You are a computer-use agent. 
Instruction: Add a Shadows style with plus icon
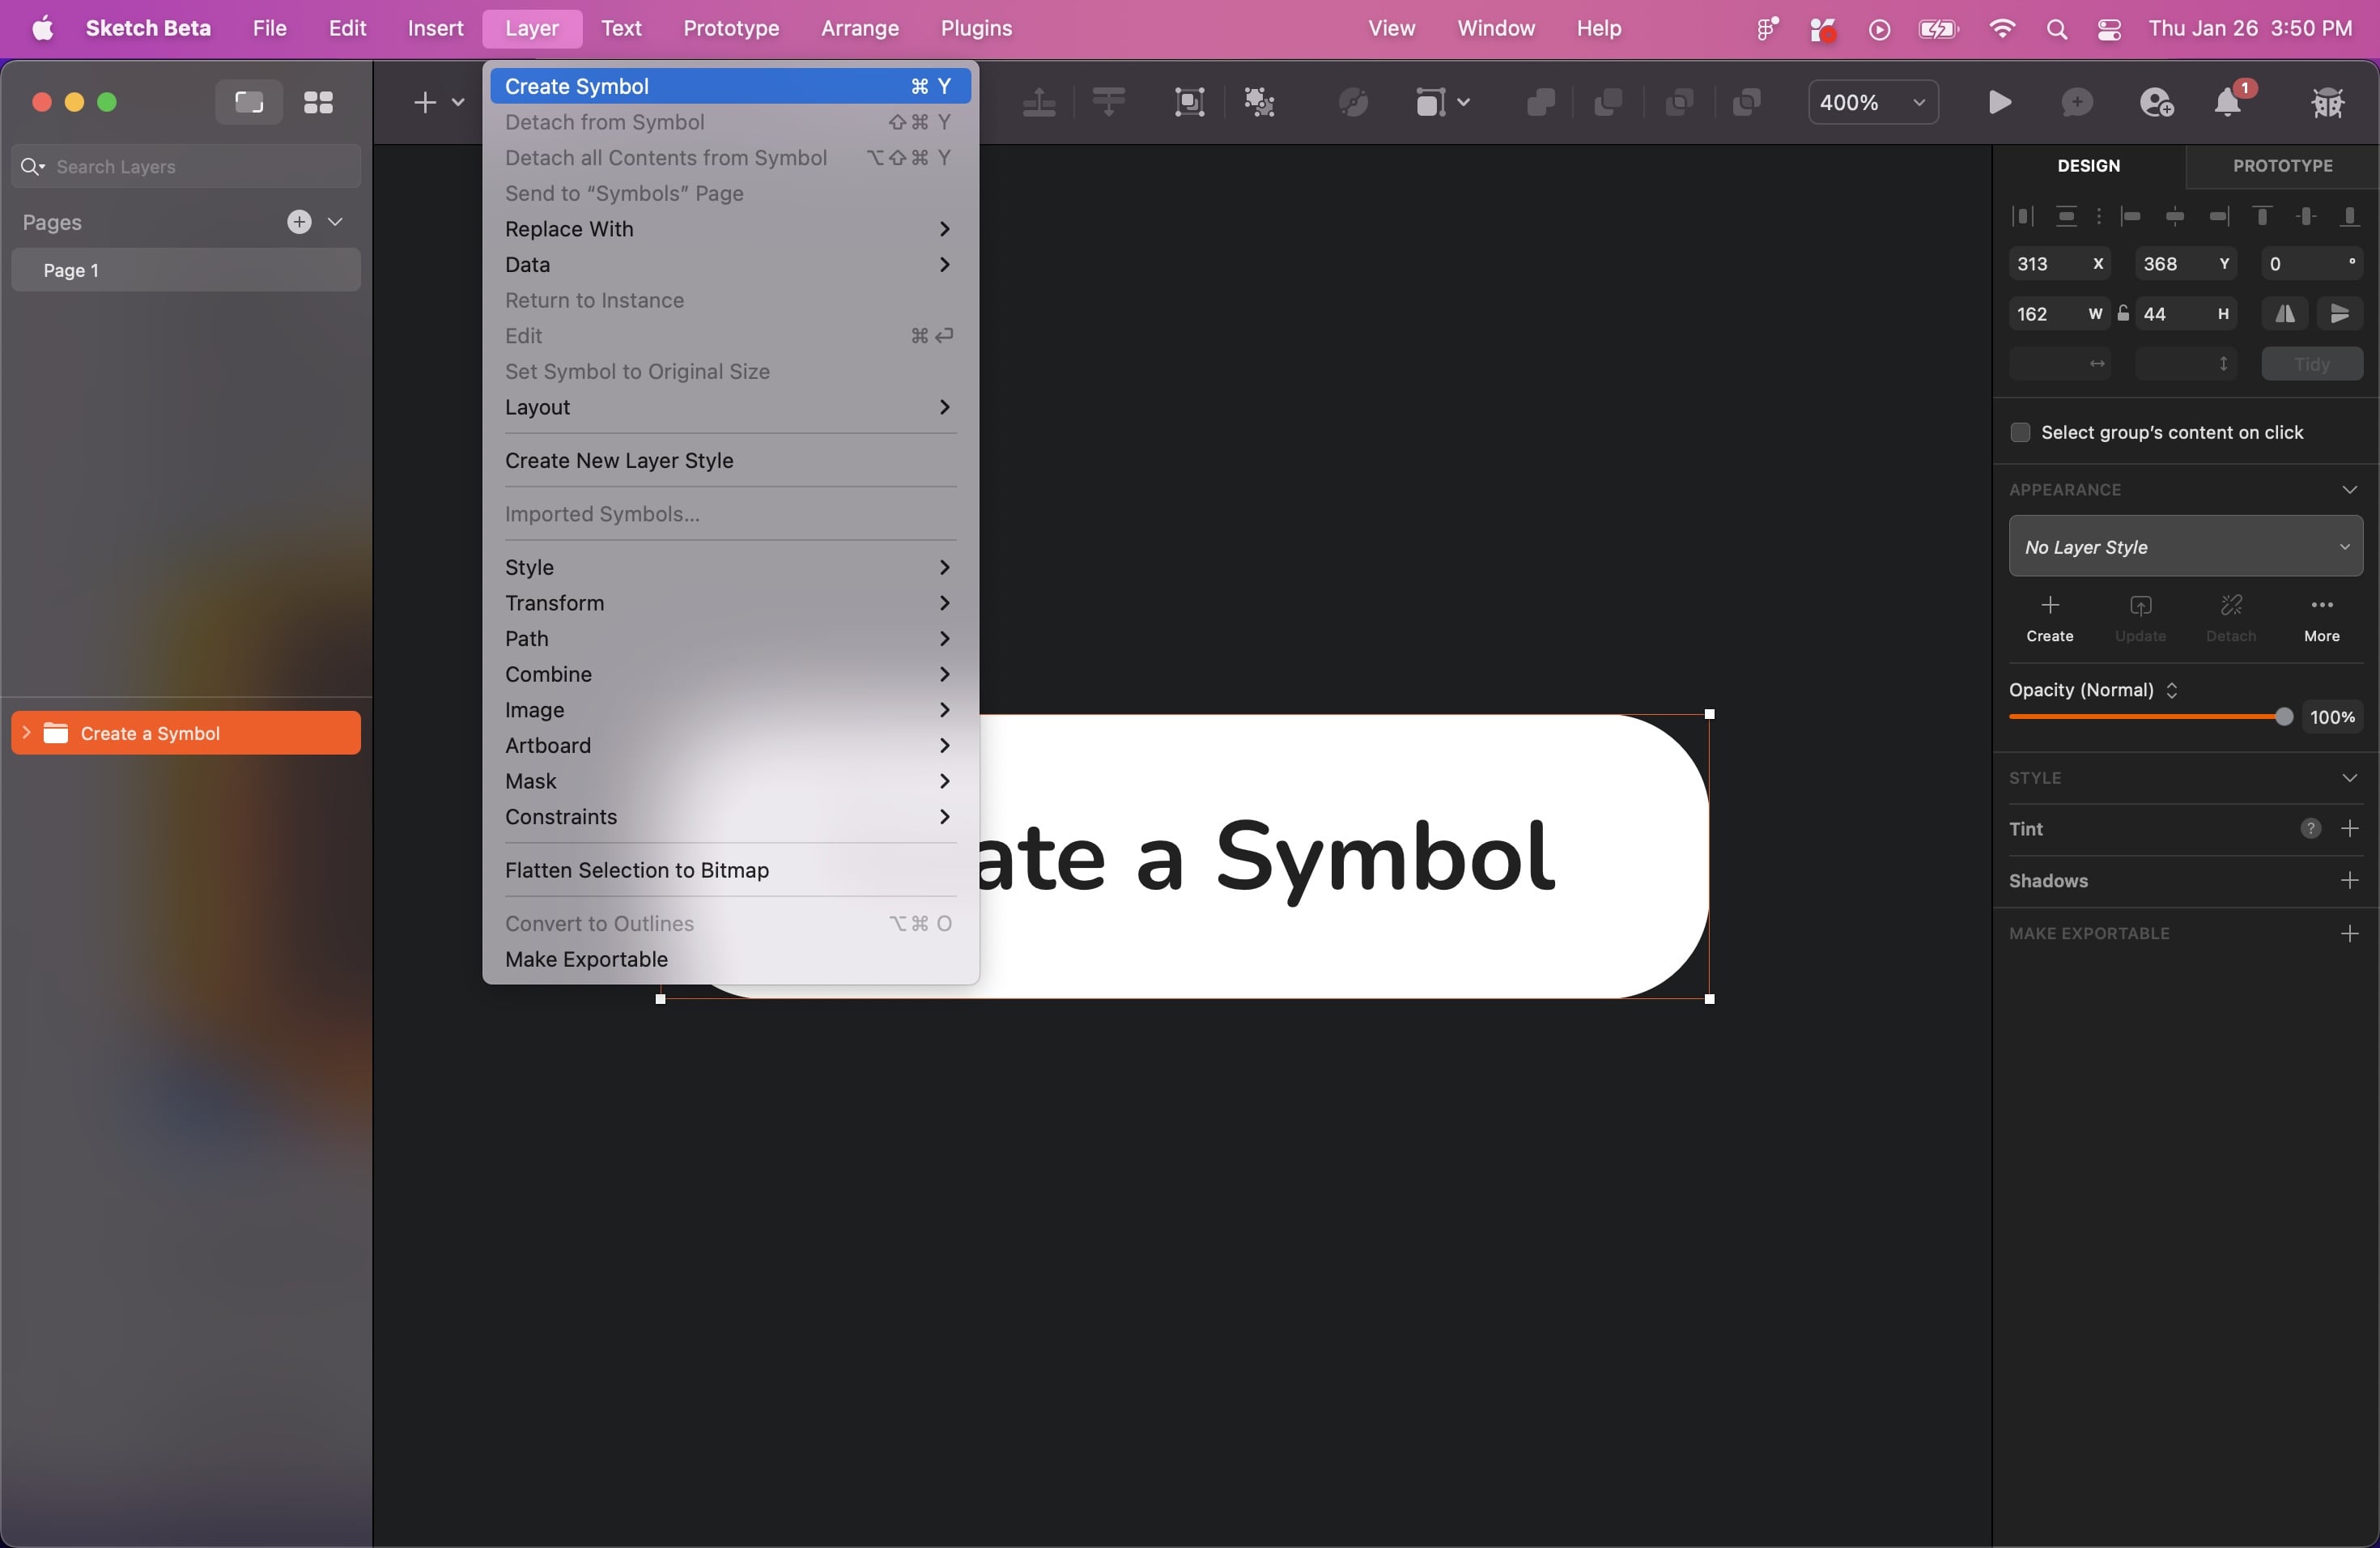[x=2350, y=880]
